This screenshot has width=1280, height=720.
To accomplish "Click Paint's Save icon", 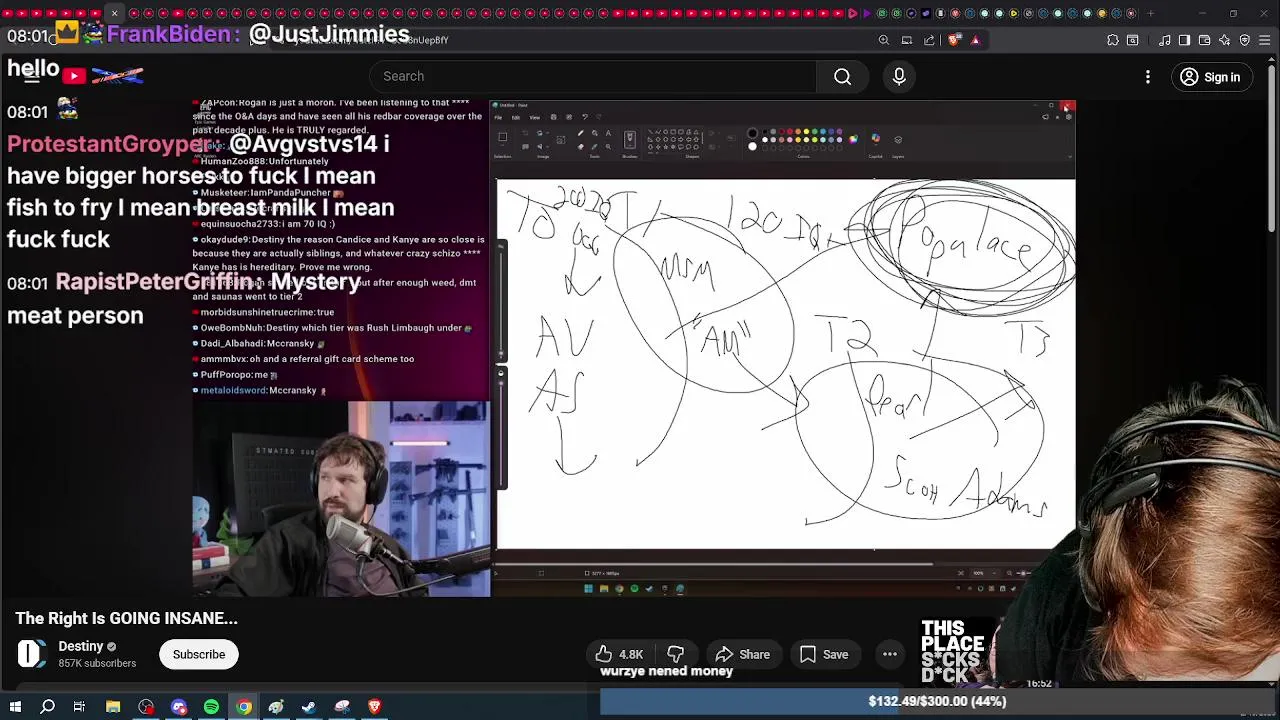I will tap(554, 117).
